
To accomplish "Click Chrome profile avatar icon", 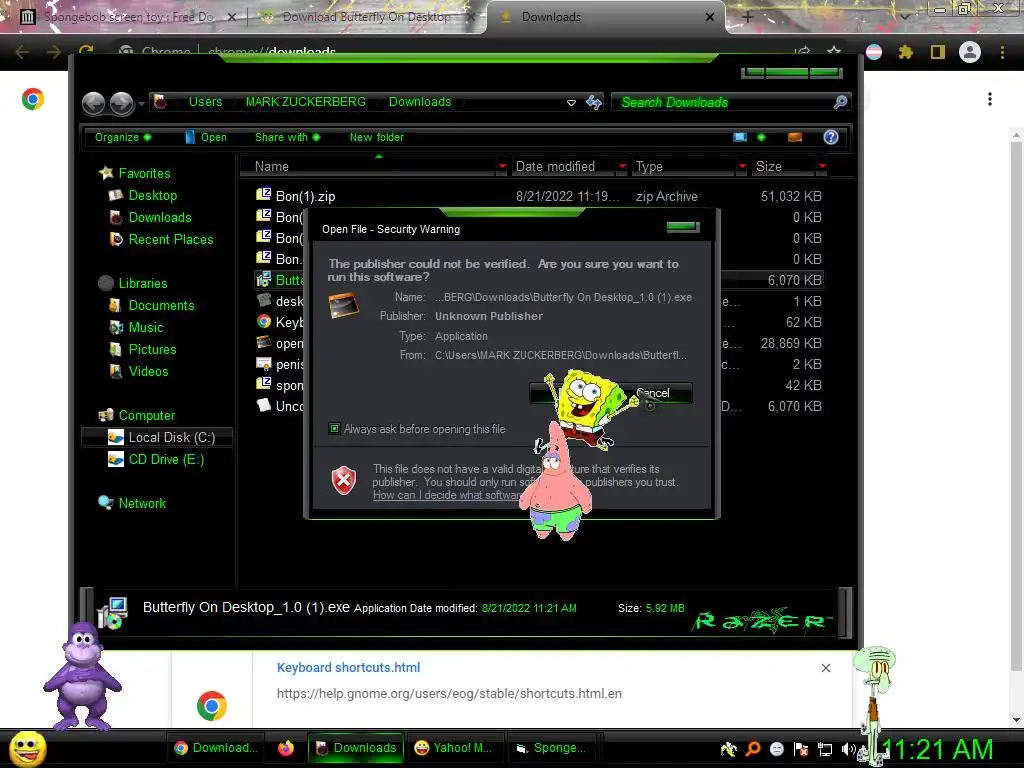I will pos(970,52).
